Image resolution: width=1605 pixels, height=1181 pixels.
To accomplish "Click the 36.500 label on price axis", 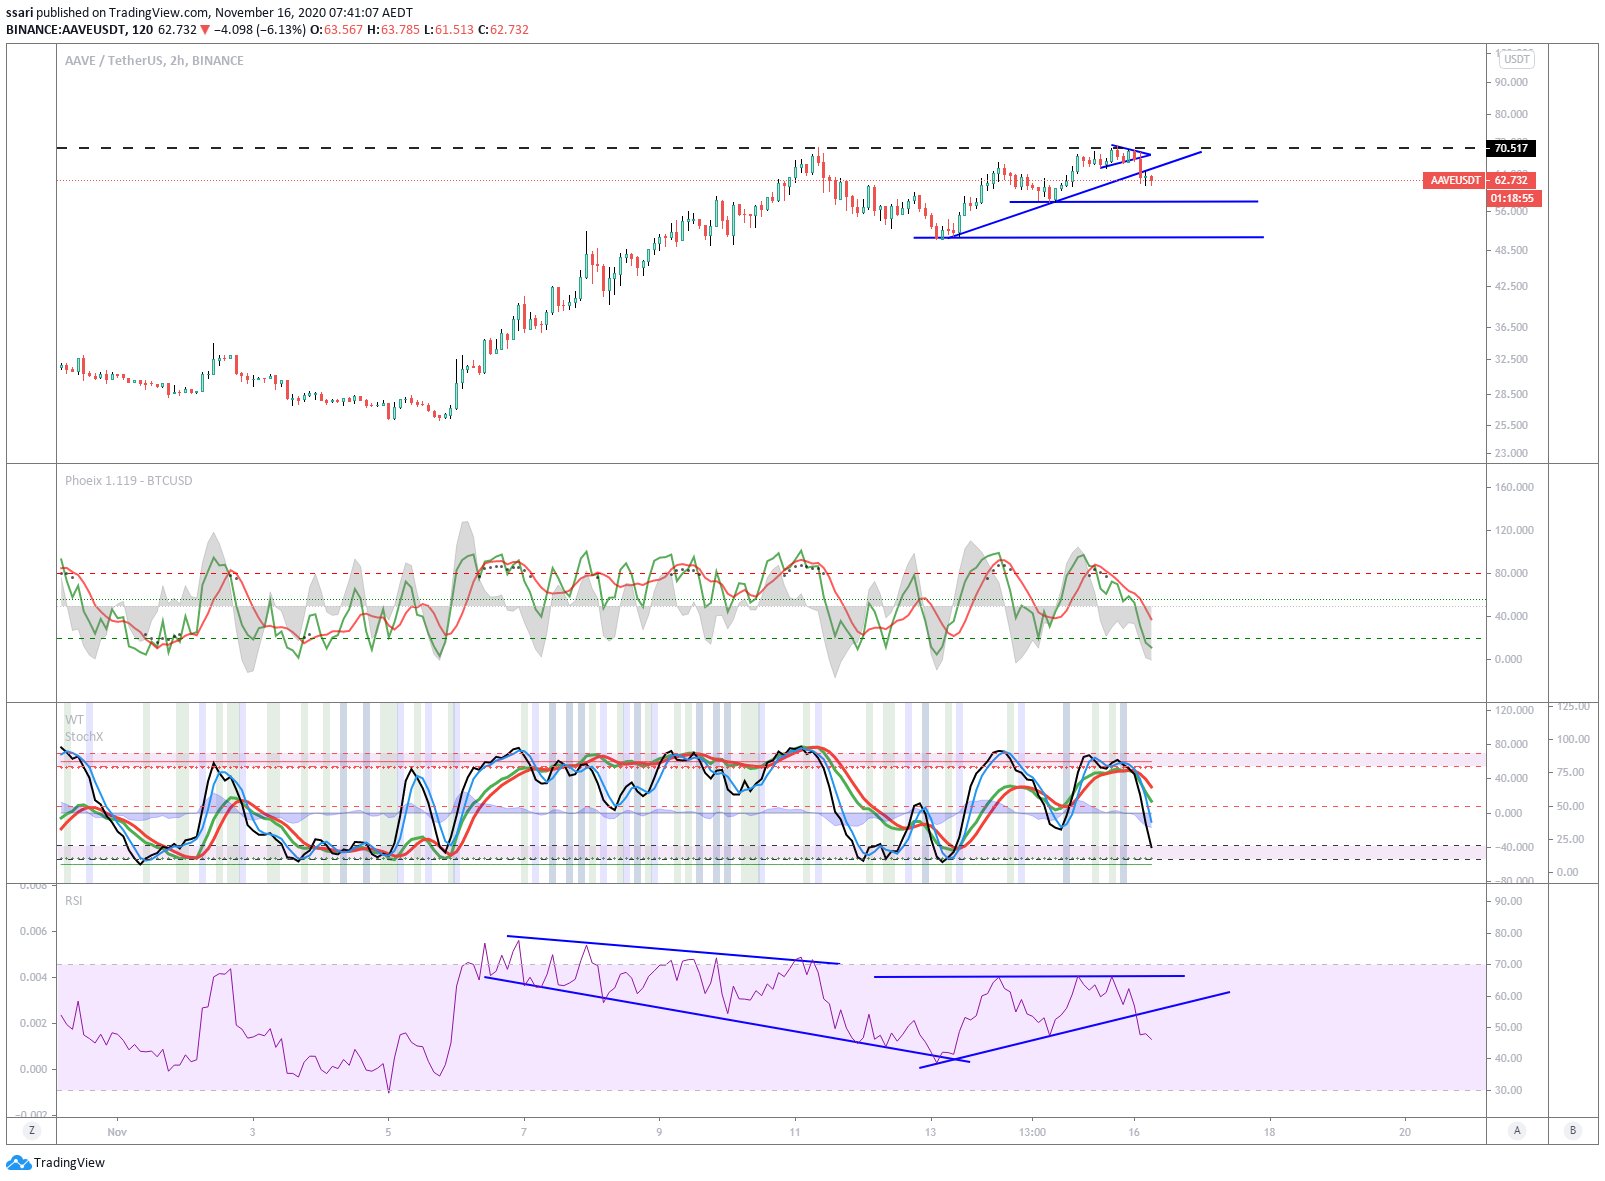I will tap(1511, 327).
